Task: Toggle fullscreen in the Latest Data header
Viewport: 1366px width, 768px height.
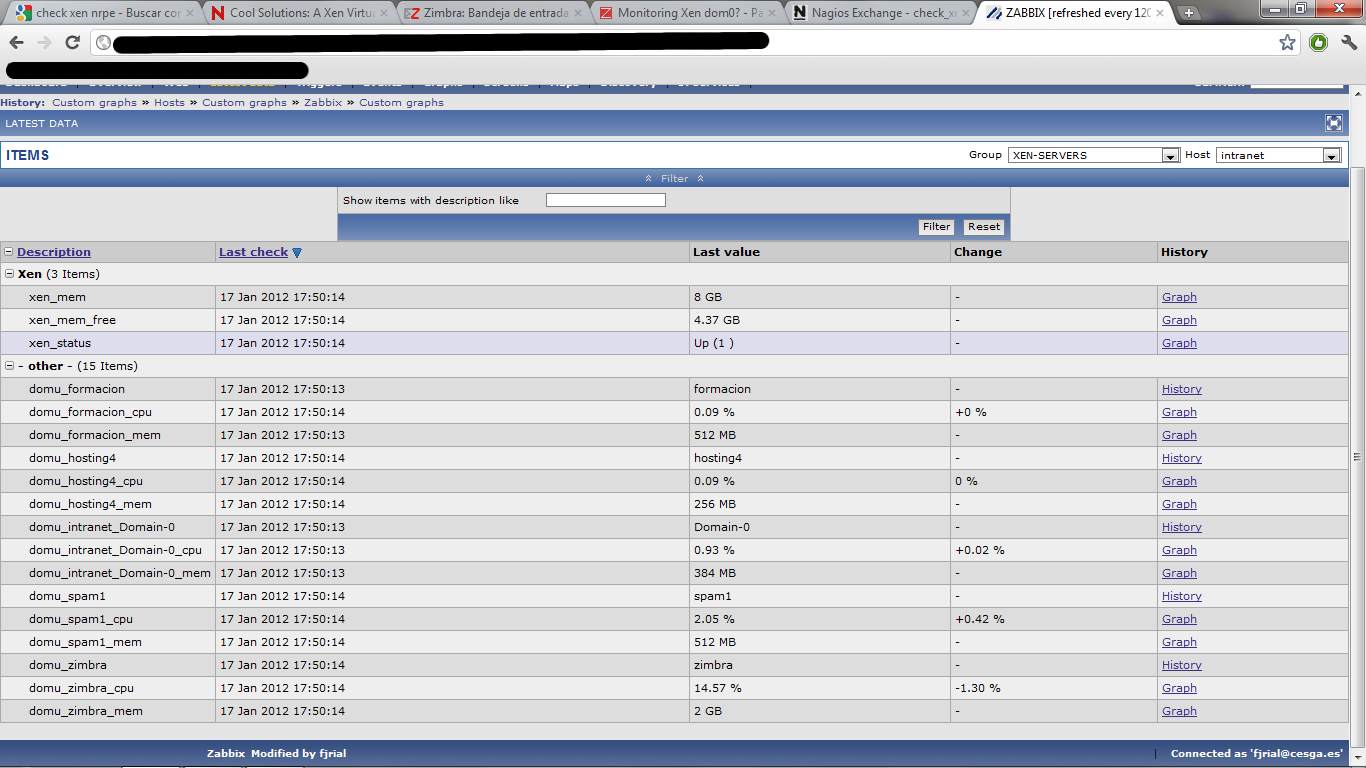Action: tap(1334, 123)
